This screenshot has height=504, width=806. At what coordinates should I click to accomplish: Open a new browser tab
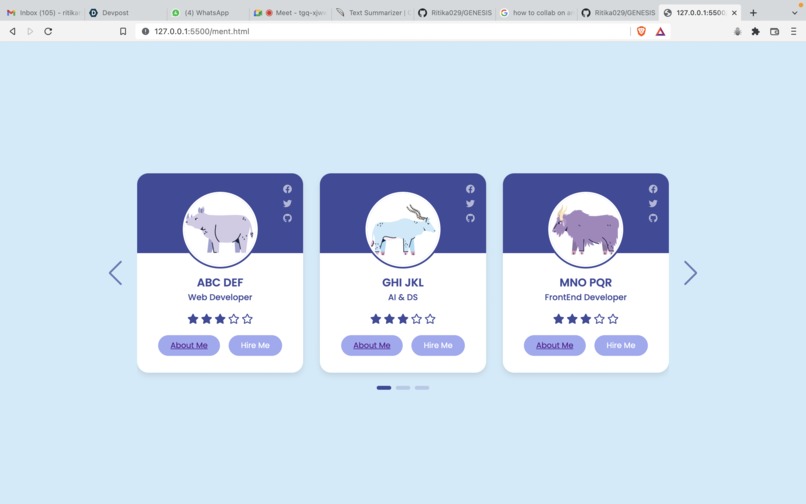coord(753,13)
